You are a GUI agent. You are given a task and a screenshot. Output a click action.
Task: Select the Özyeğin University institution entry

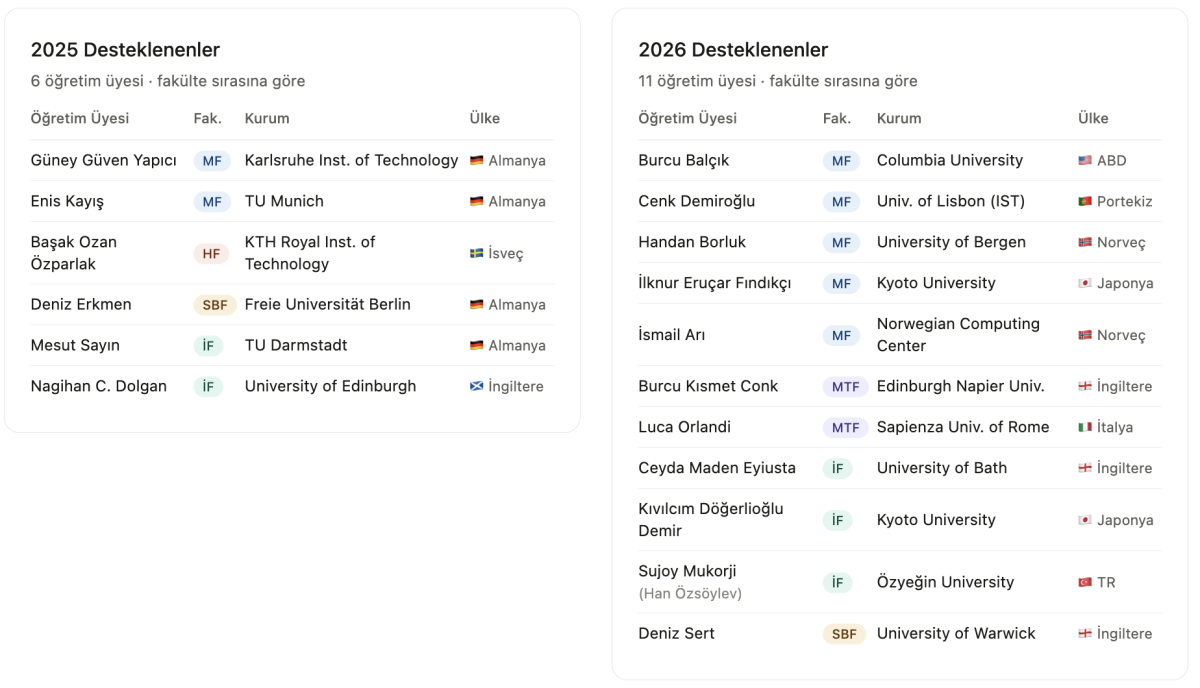coord(945,582)
